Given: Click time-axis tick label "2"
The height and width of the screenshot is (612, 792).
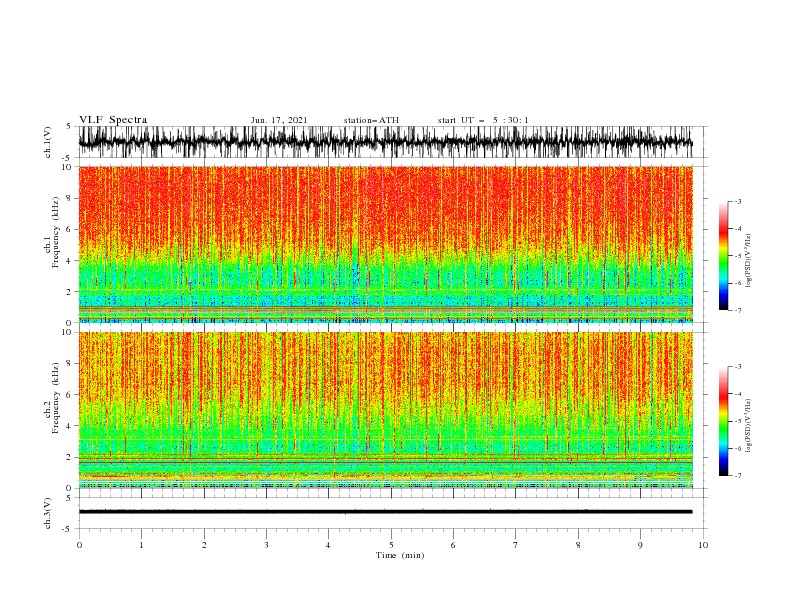Looking at the screenshot, I should tap(204, 545).
